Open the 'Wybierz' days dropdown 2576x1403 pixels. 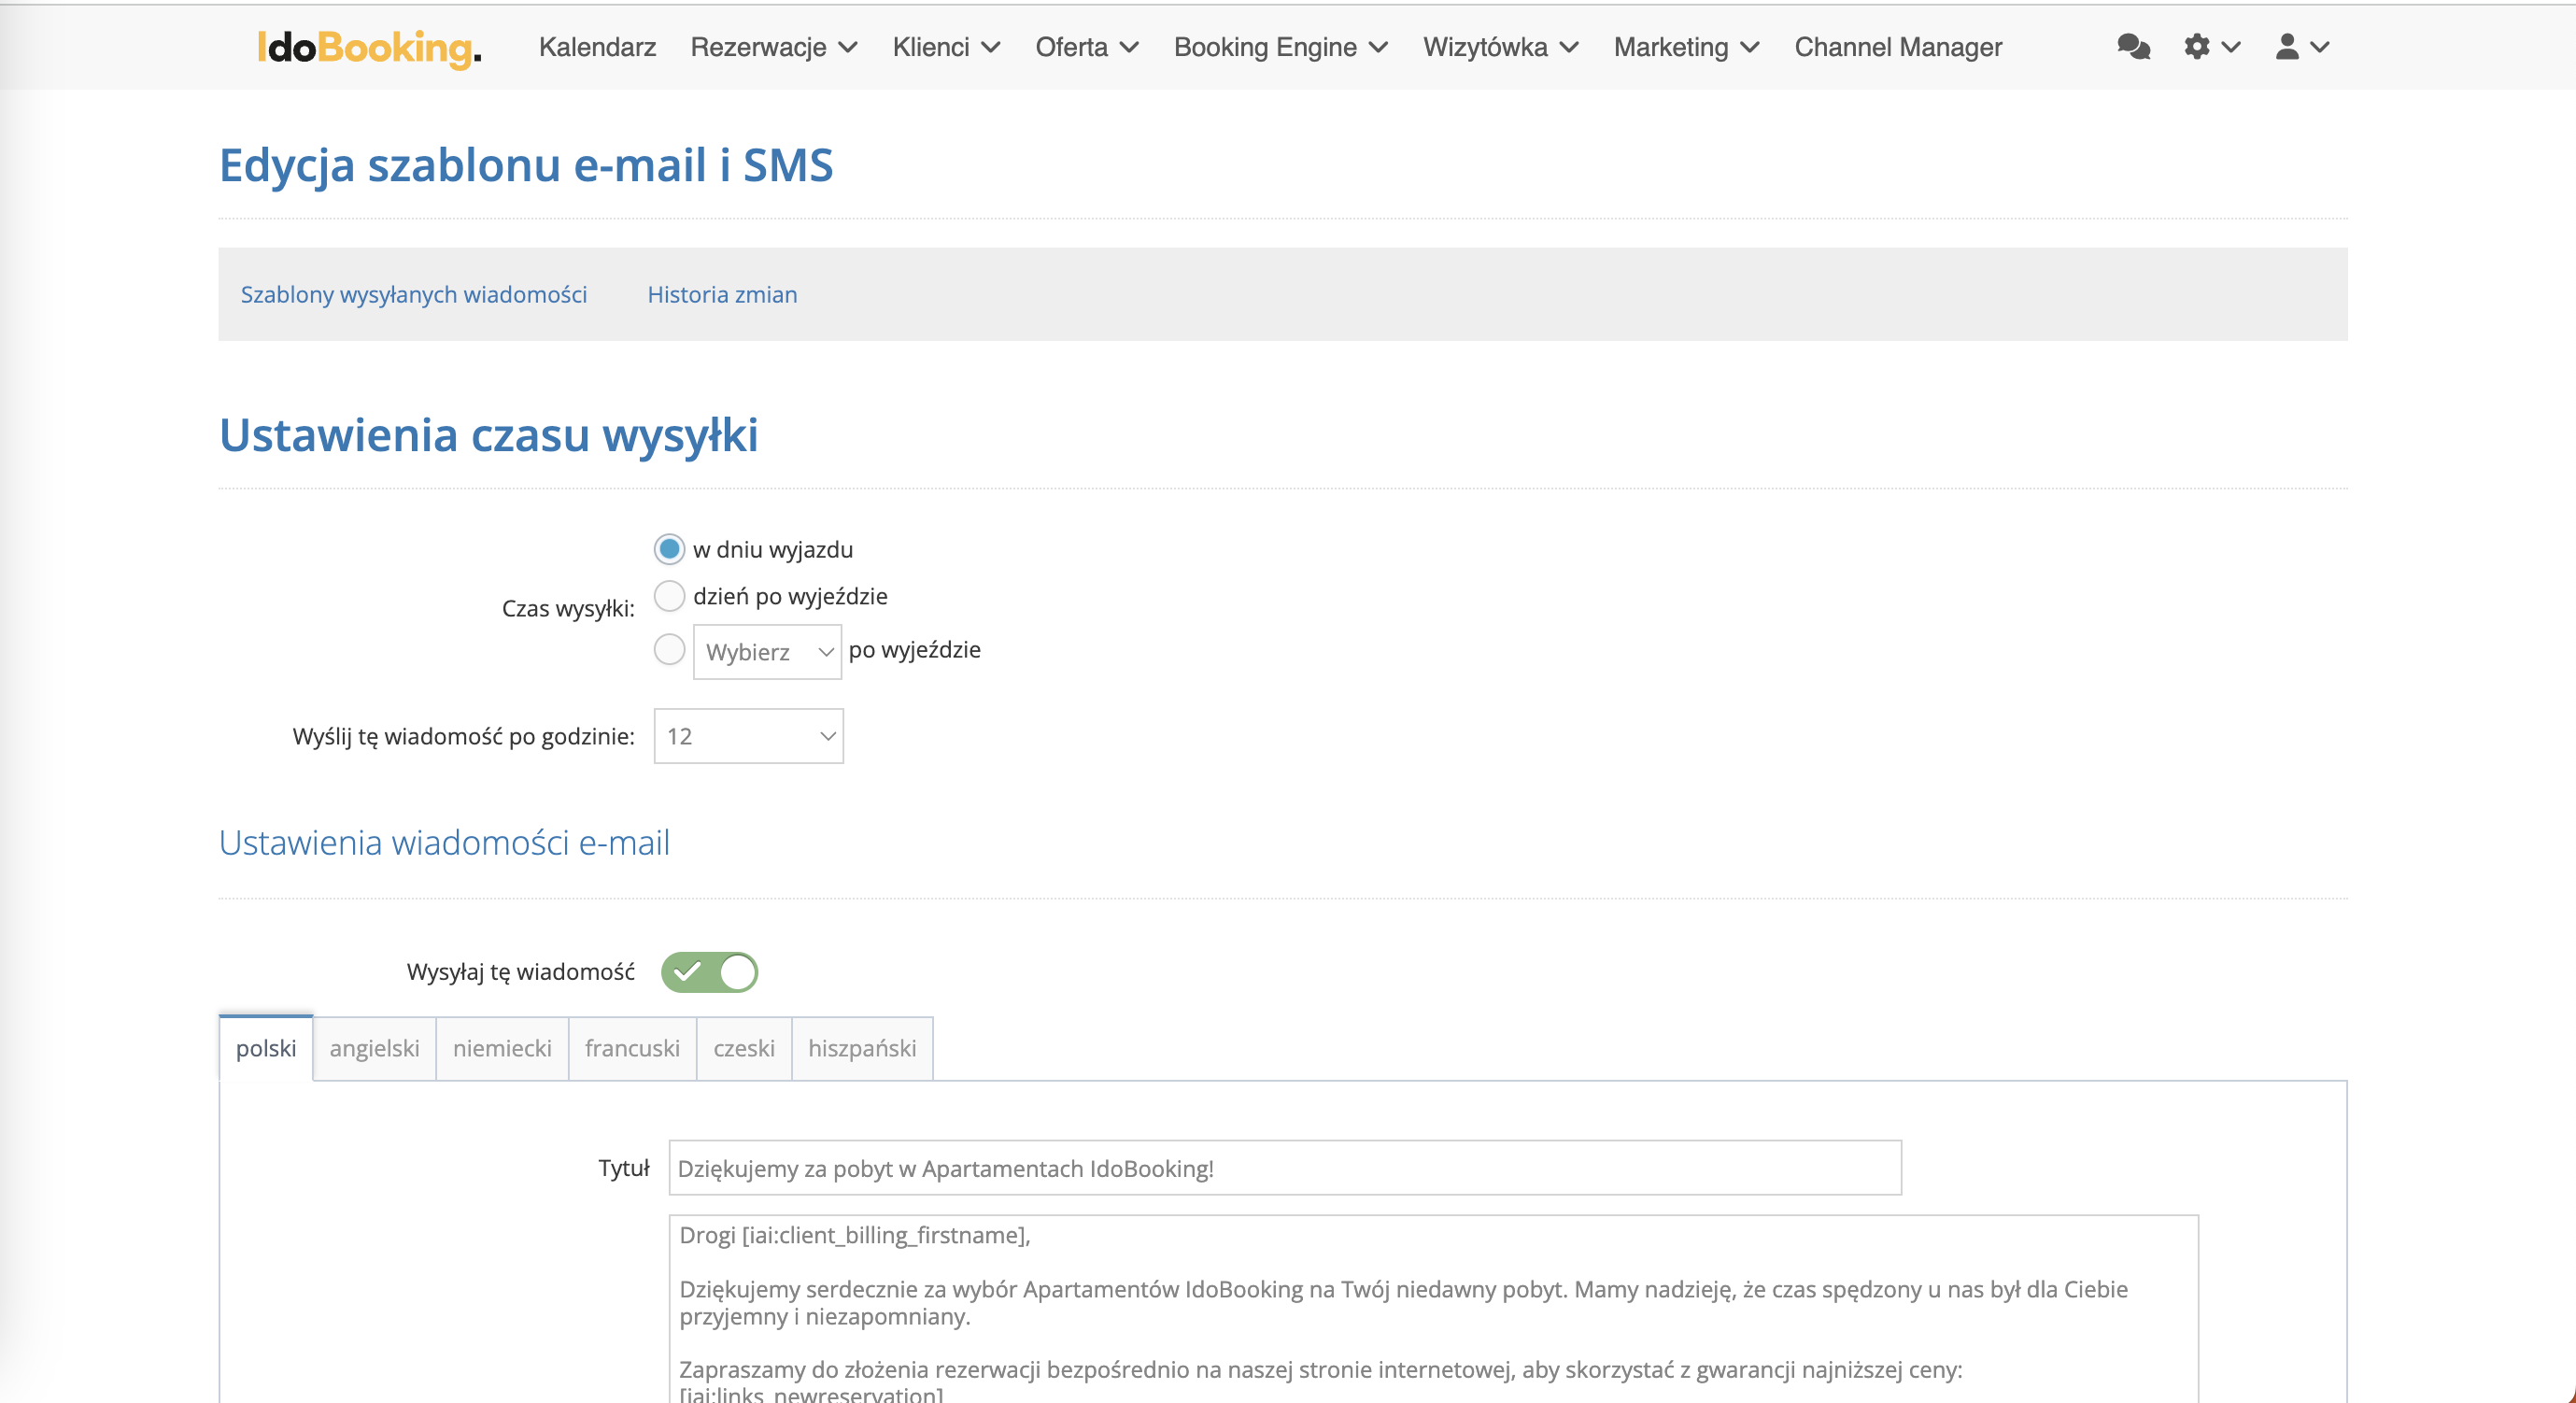tap(767, 652)
